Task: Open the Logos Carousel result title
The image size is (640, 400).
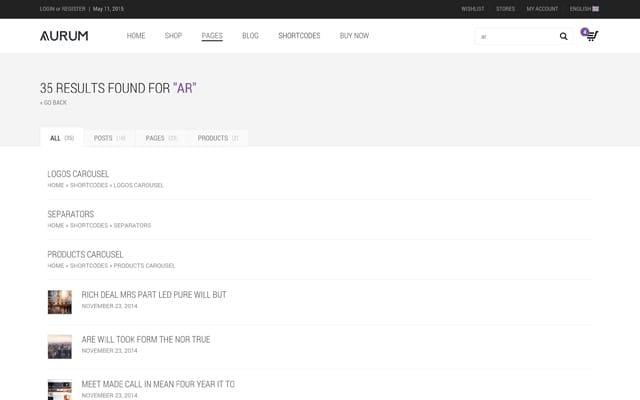Action: [78, 174]
